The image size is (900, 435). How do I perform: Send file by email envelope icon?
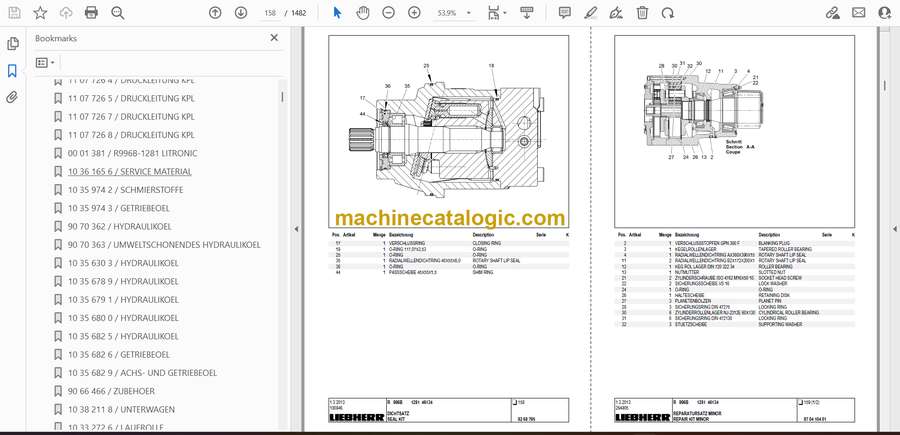[x=859, y=13]
